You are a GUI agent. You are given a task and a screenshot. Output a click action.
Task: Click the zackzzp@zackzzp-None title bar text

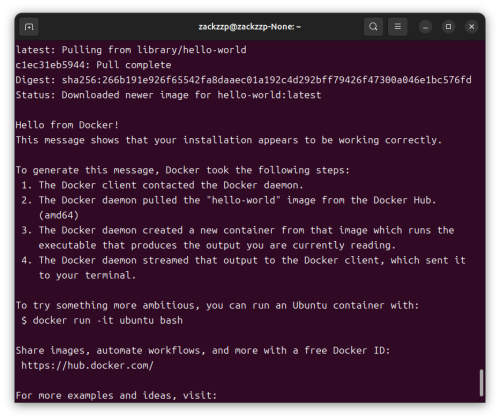tap(250, 27)
